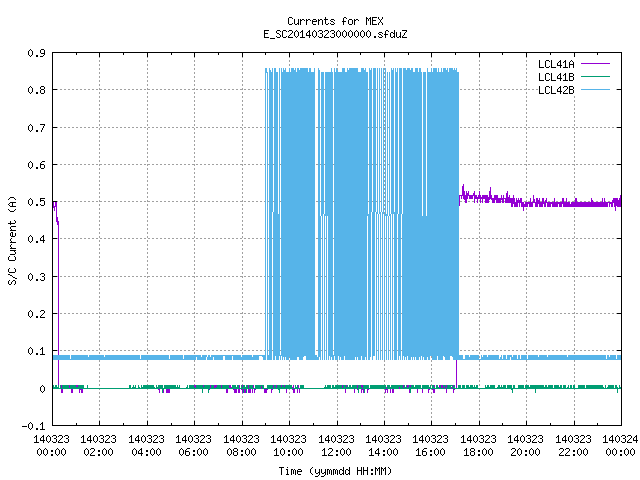The width and height of the screenshot is (640, 480).
Task: Click the 0.5 y-axis tick label
Action: pos(36,202)
